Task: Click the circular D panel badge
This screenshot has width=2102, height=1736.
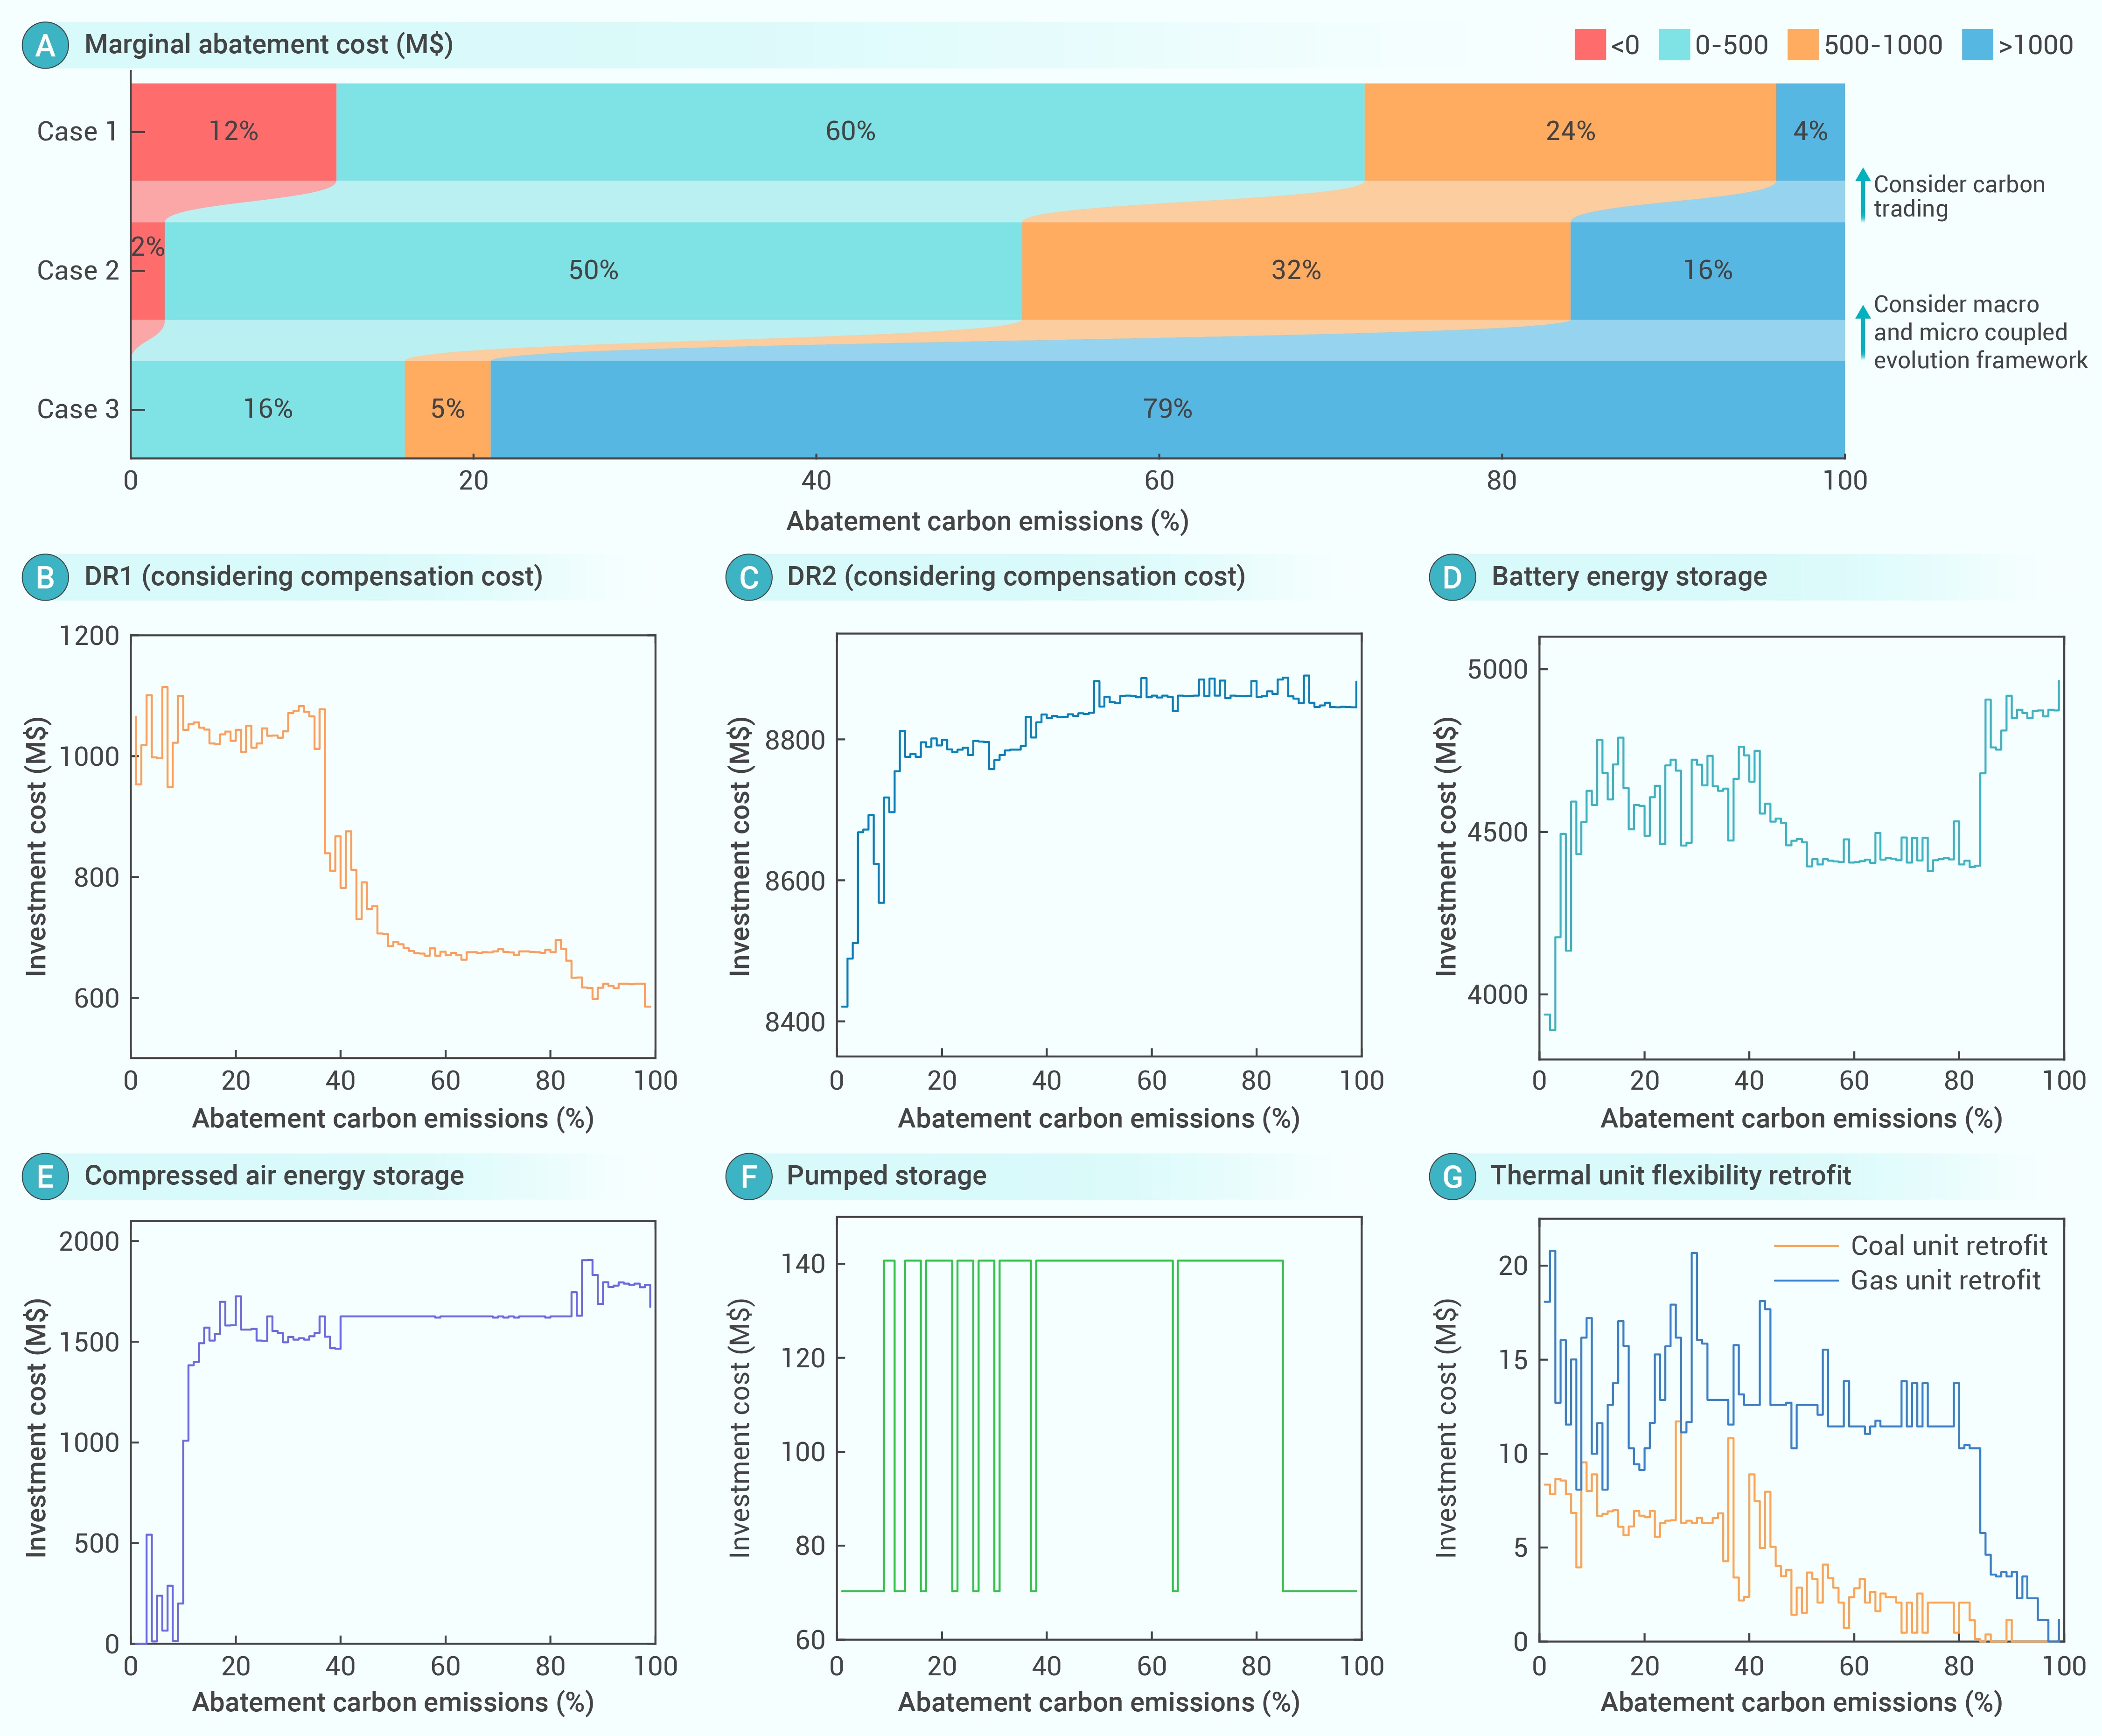Action: [x=1453, y=577]
